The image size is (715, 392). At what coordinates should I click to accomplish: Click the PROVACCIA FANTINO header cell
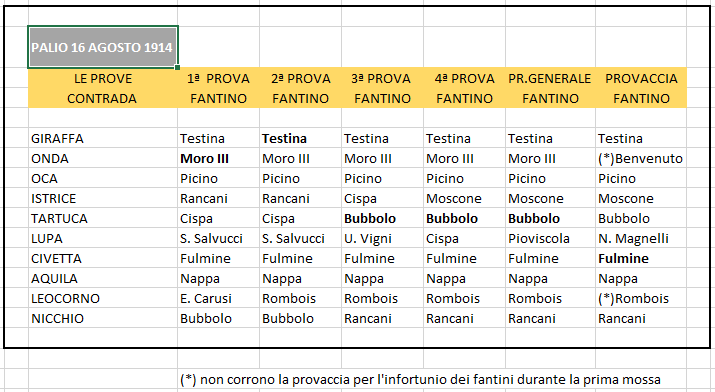641,88
